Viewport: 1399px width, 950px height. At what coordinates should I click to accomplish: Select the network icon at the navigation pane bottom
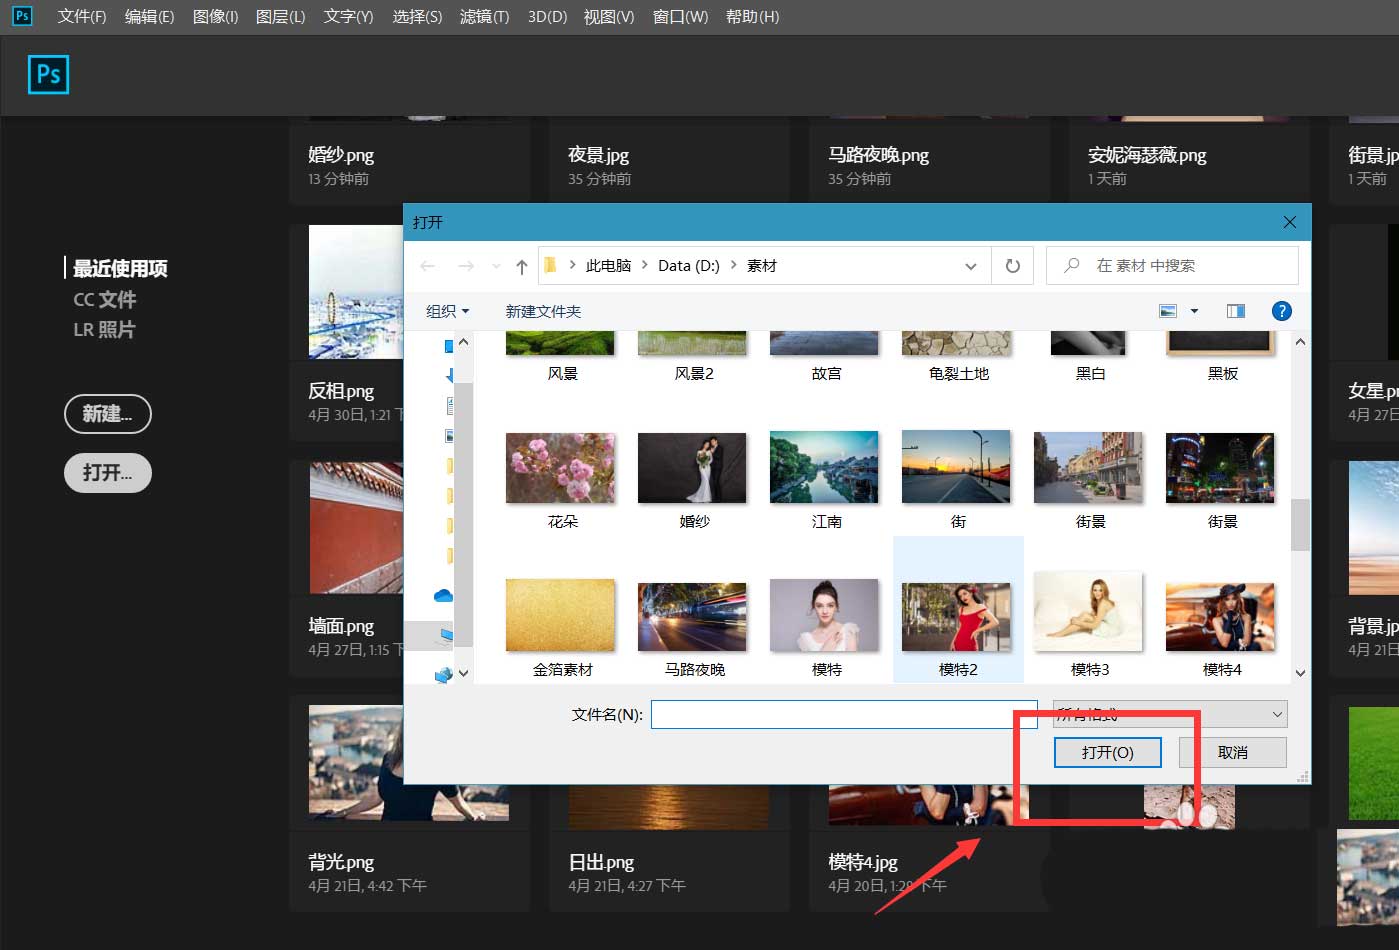[443, 675]
